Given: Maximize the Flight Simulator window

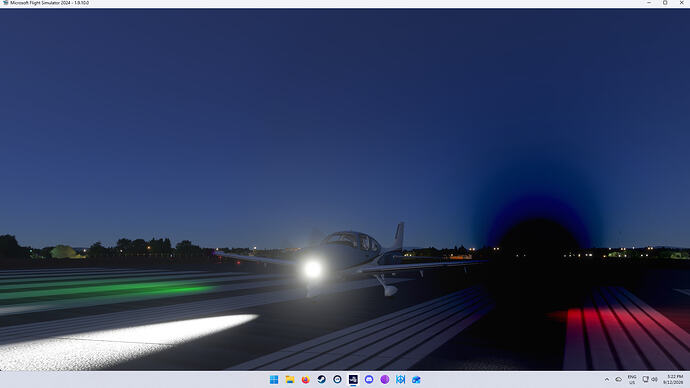Looking at the screenshot, I should tap(665, 3).
